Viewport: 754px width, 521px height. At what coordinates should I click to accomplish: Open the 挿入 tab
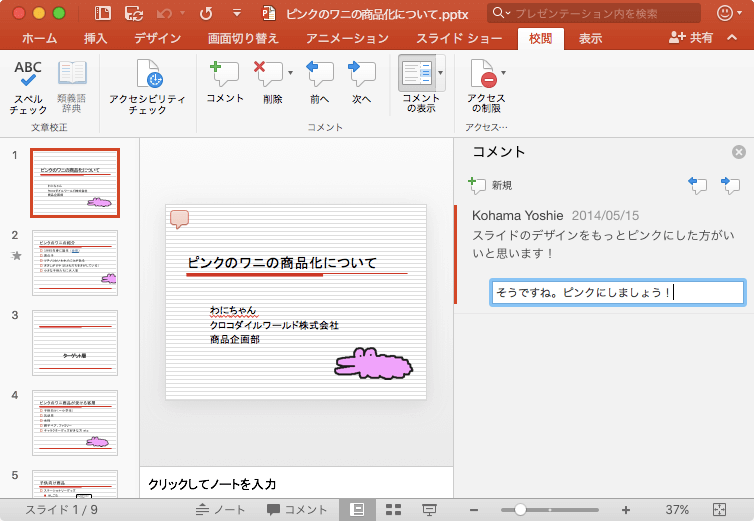pos(95,38)
